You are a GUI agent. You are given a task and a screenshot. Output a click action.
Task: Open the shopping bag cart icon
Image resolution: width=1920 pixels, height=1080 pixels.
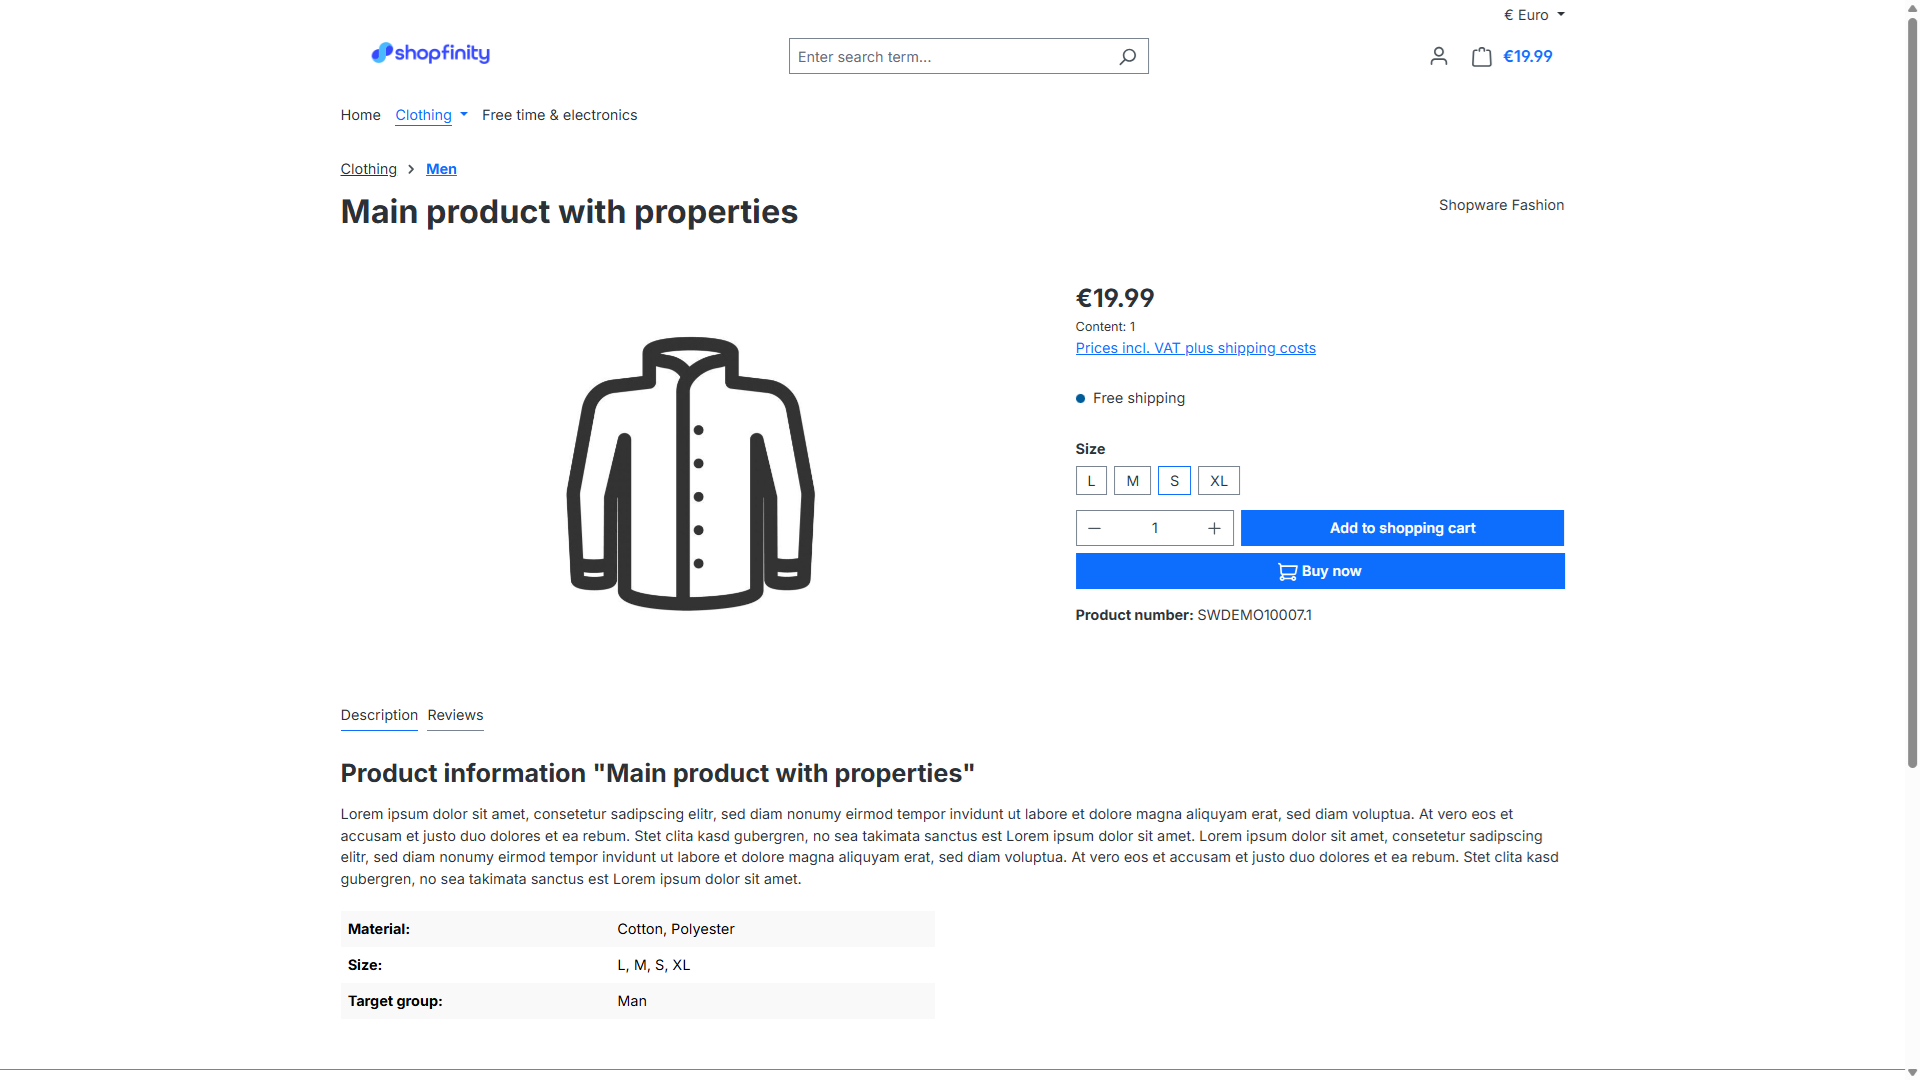click(x=1481, y=57)
